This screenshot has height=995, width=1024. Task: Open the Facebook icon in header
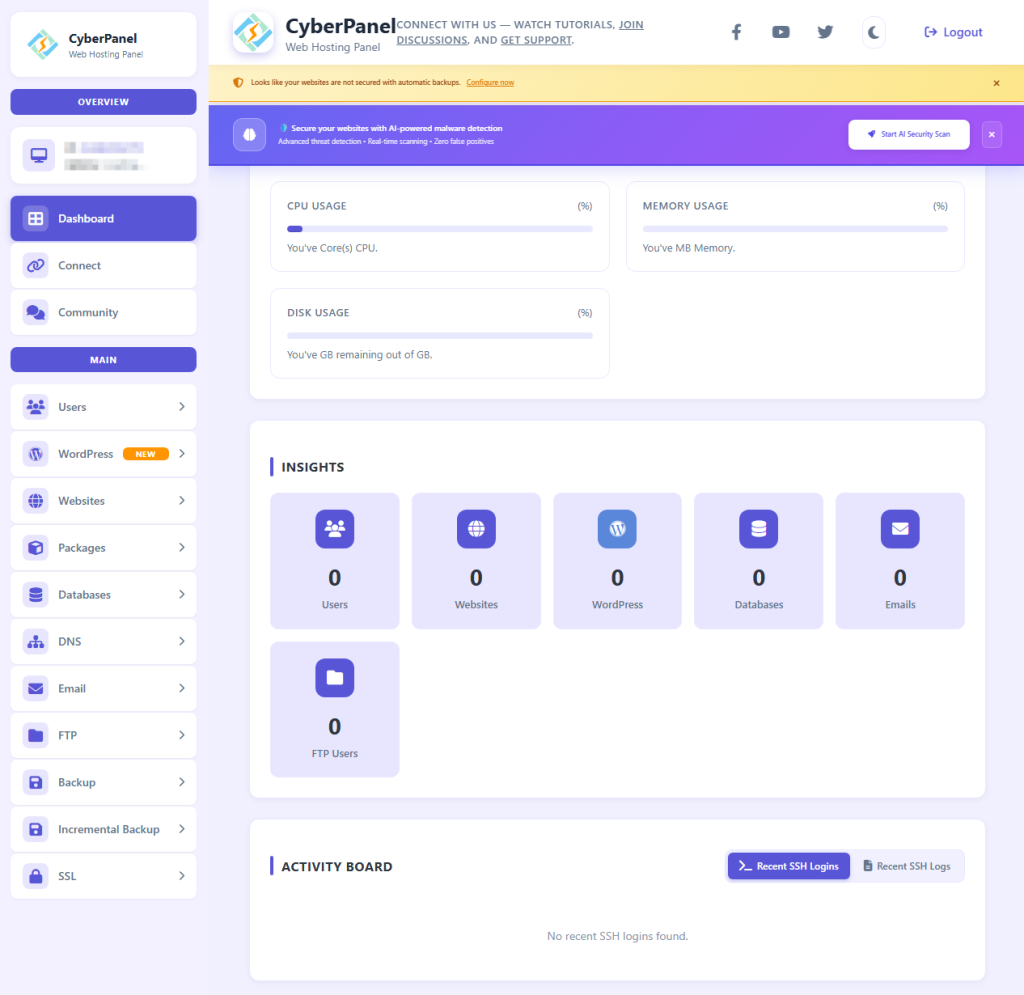(x=736, y=32)
